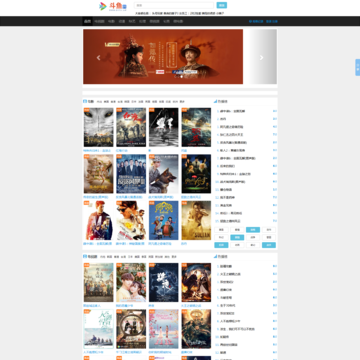
Task: Open the golden Sultan movie poster
Action: 196,220
